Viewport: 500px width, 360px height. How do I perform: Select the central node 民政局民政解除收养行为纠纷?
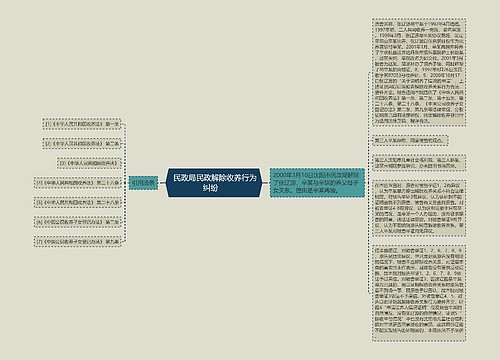point(213,183)
